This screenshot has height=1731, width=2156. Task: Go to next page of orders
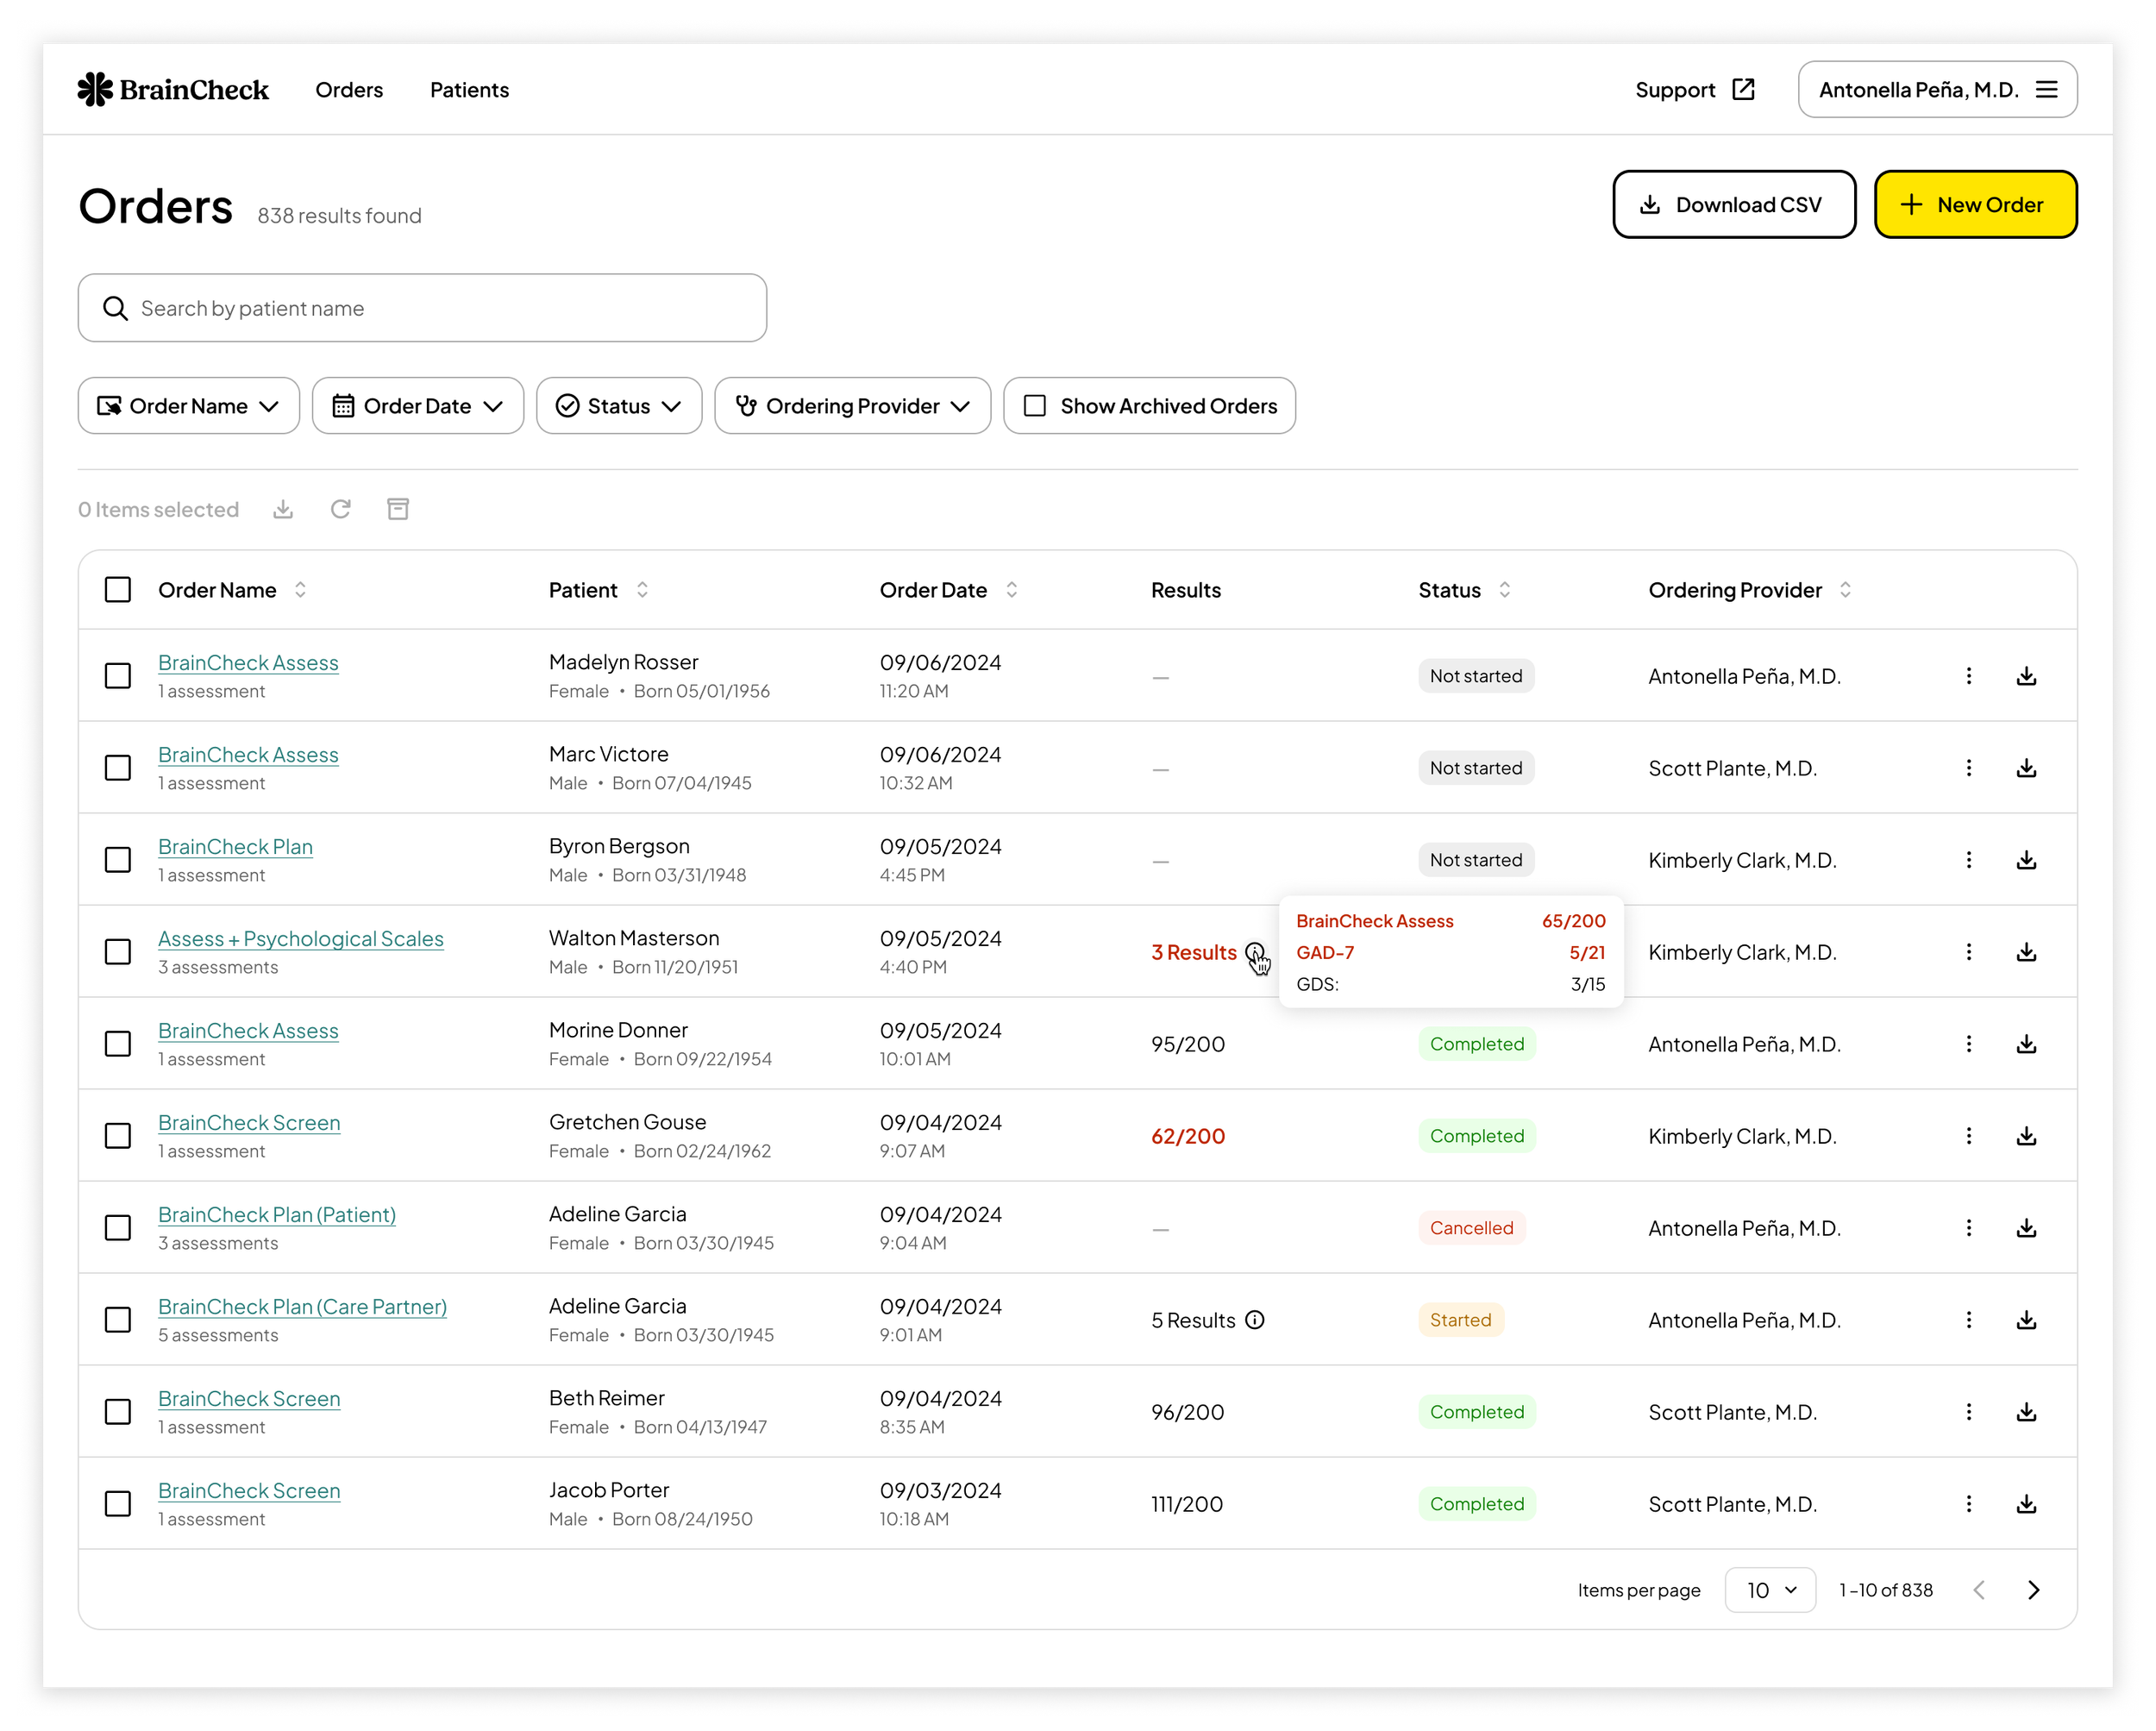(2033, 1590)
